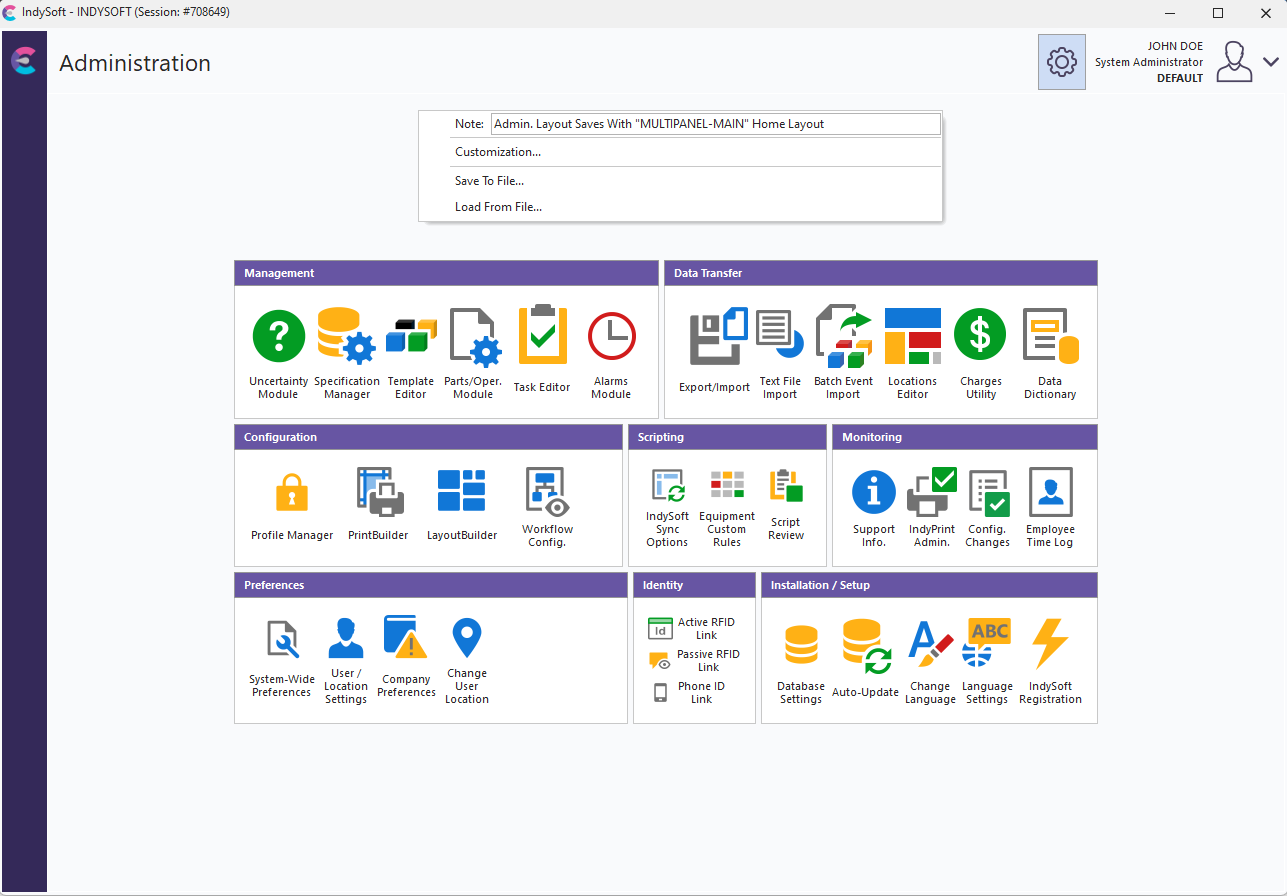The height and width of the screenshot is (896, 1287).
Task: Open IndySoft Sync Options
Action: pos(667,486)
